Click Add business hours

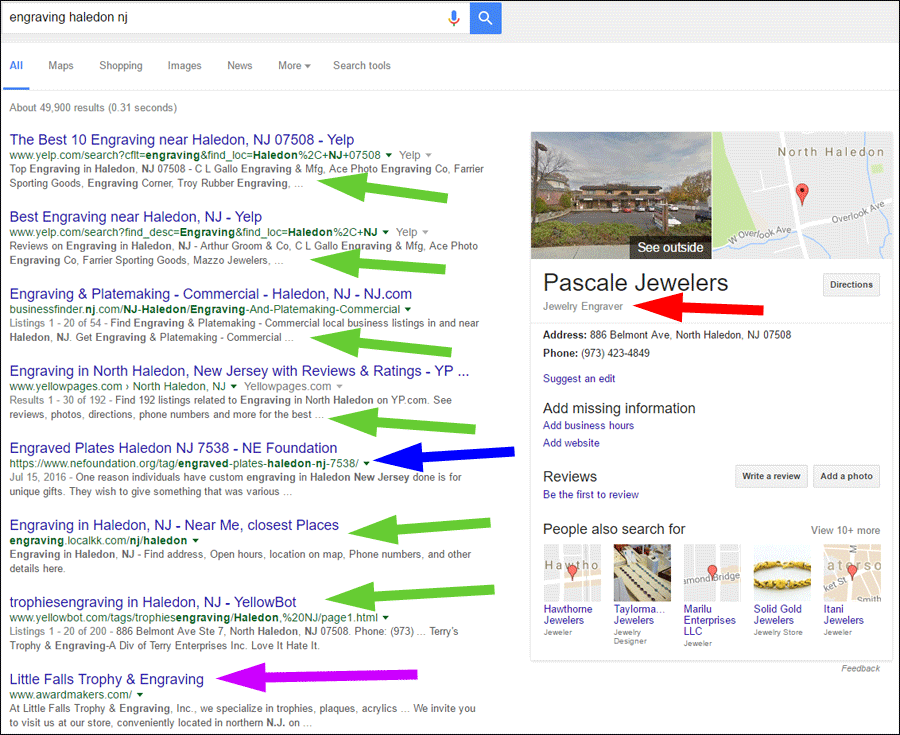click(x=588, y=426)
